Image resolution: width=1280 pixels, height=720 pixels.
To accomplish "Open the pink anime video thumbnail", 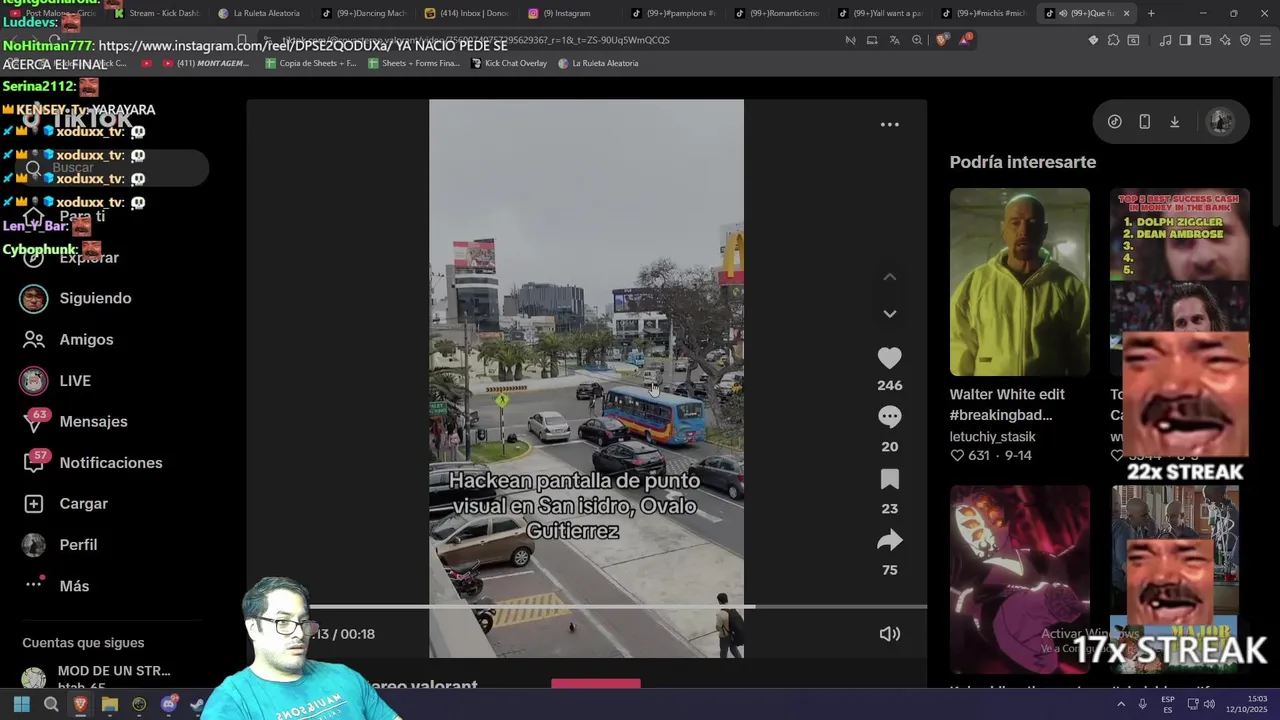I will click(x=1019, y=579).
